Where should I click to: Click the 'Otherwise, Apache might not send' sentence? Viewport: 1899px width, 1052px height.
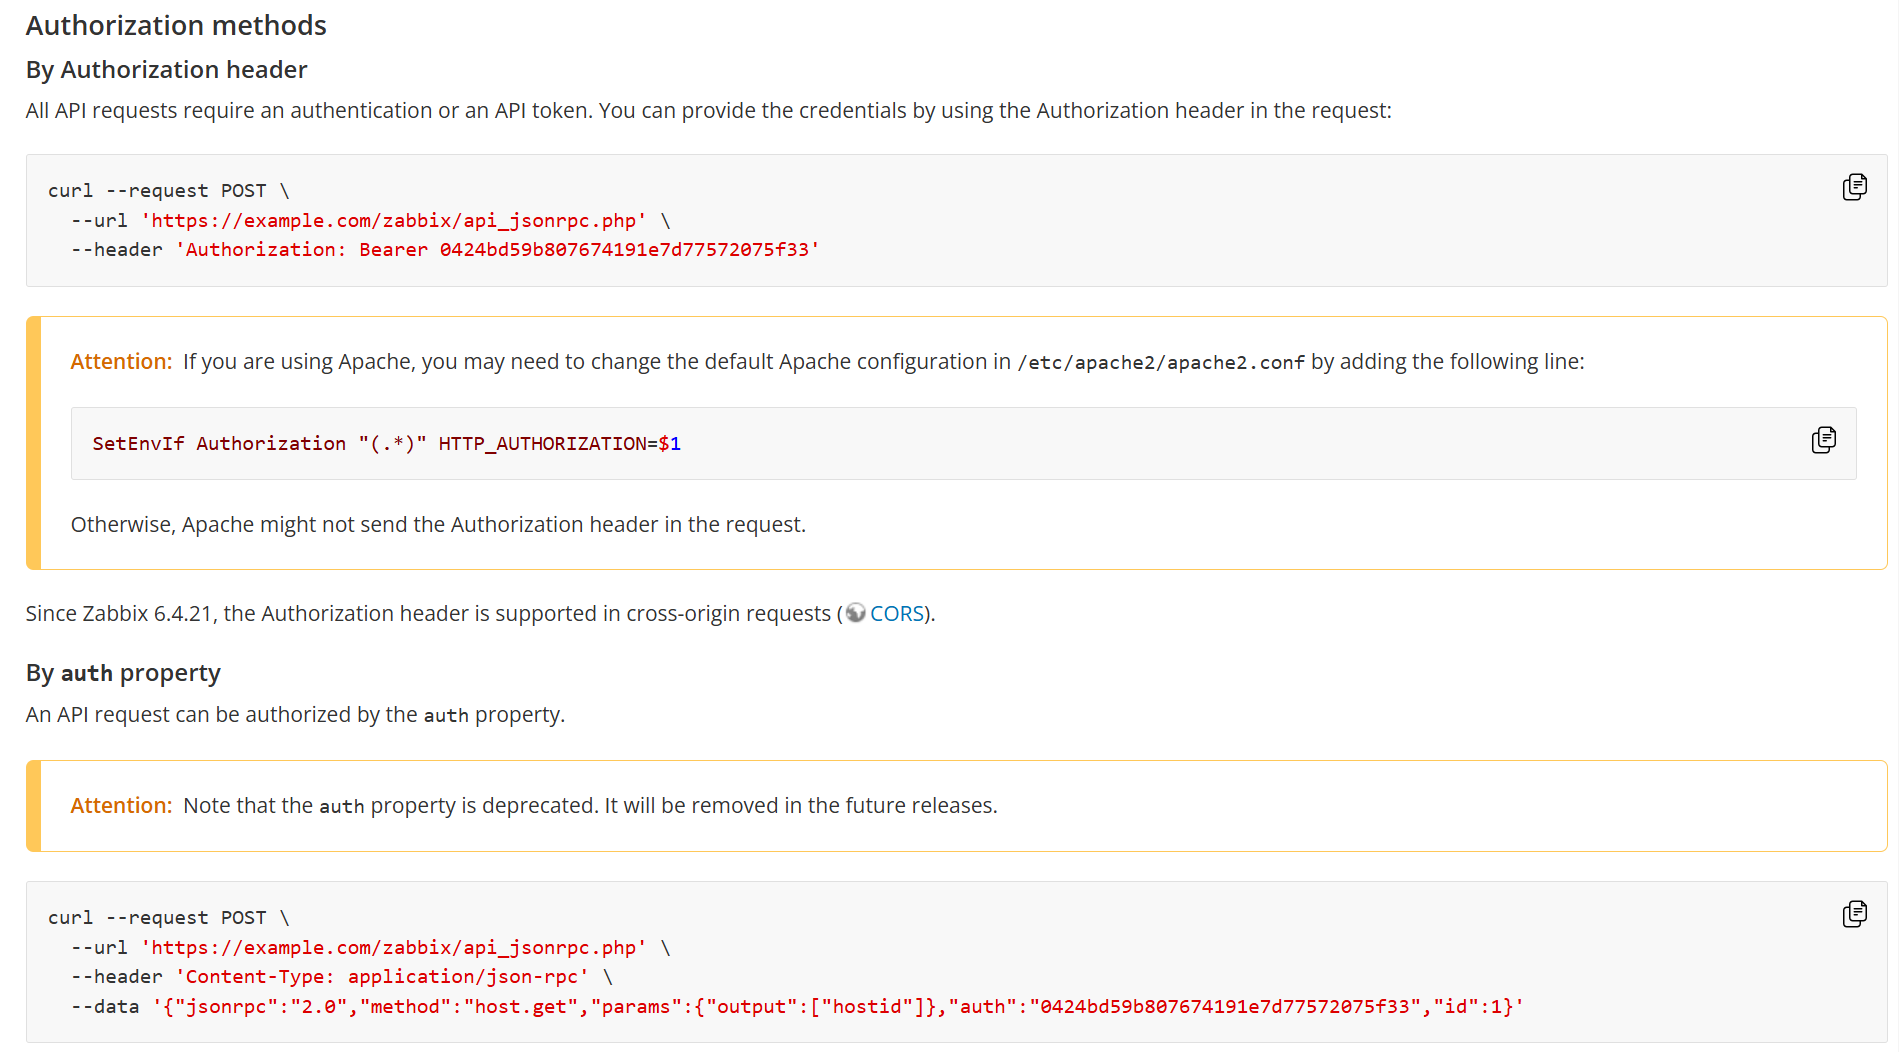(x=438, y=525)
